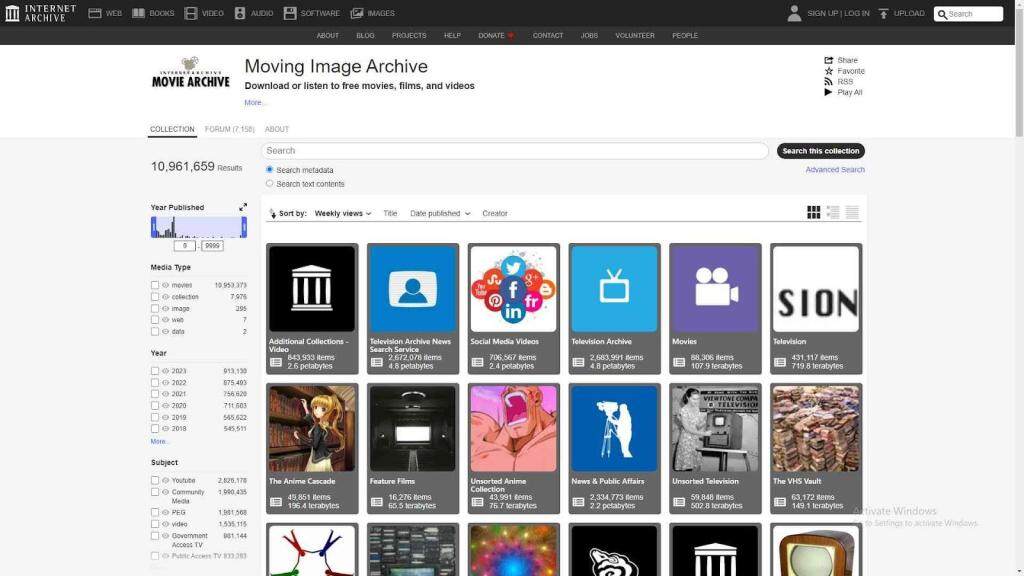This screenshot has height=576, width=1024.
Task: Click the Internet Archive logo
Action: point(40,13)
